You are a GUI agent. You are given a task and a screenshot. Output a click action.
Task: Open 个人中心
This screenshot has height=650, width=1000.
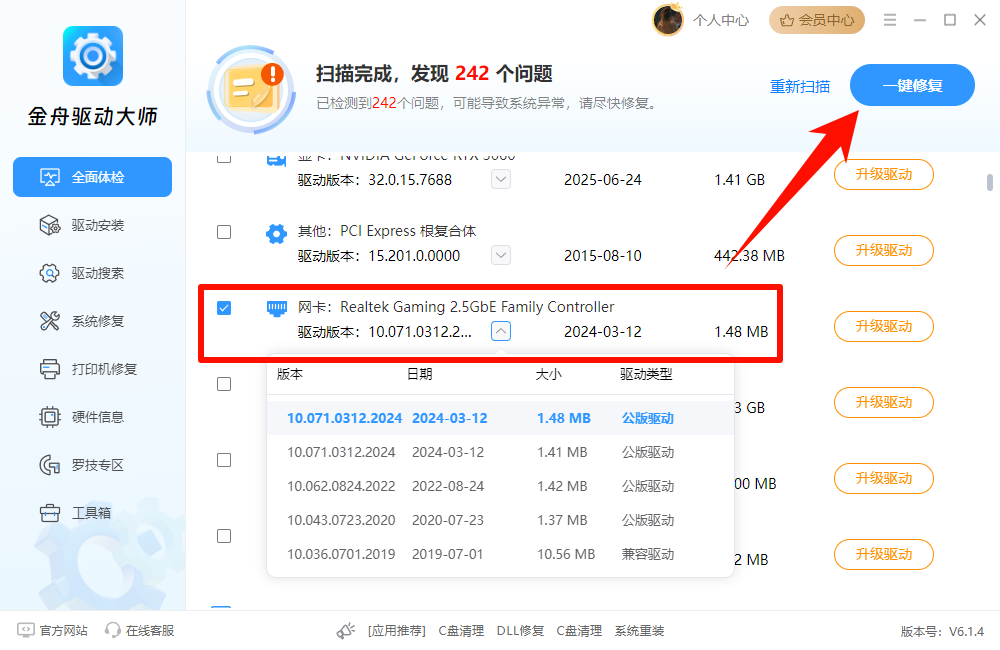click(x=721, y=20)
